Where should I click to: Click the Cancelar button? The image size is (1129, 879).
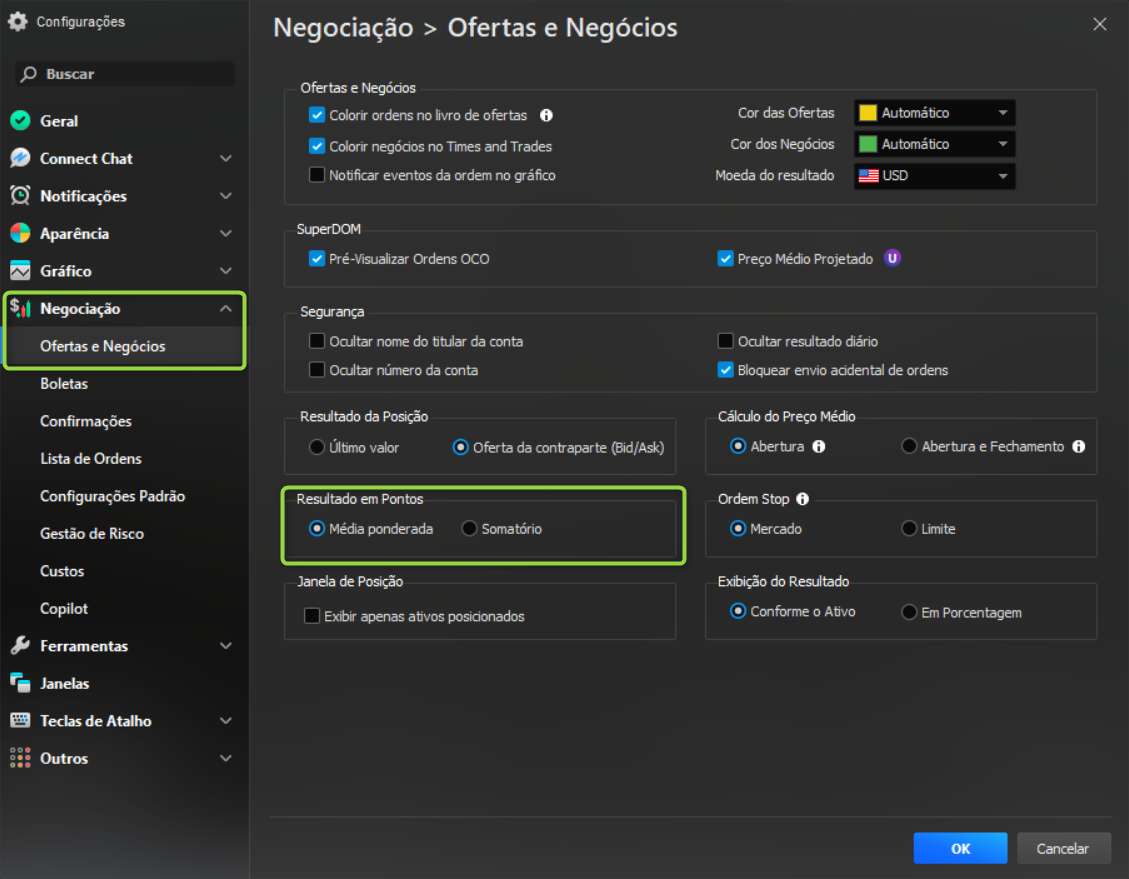[x=1063, y=848]
